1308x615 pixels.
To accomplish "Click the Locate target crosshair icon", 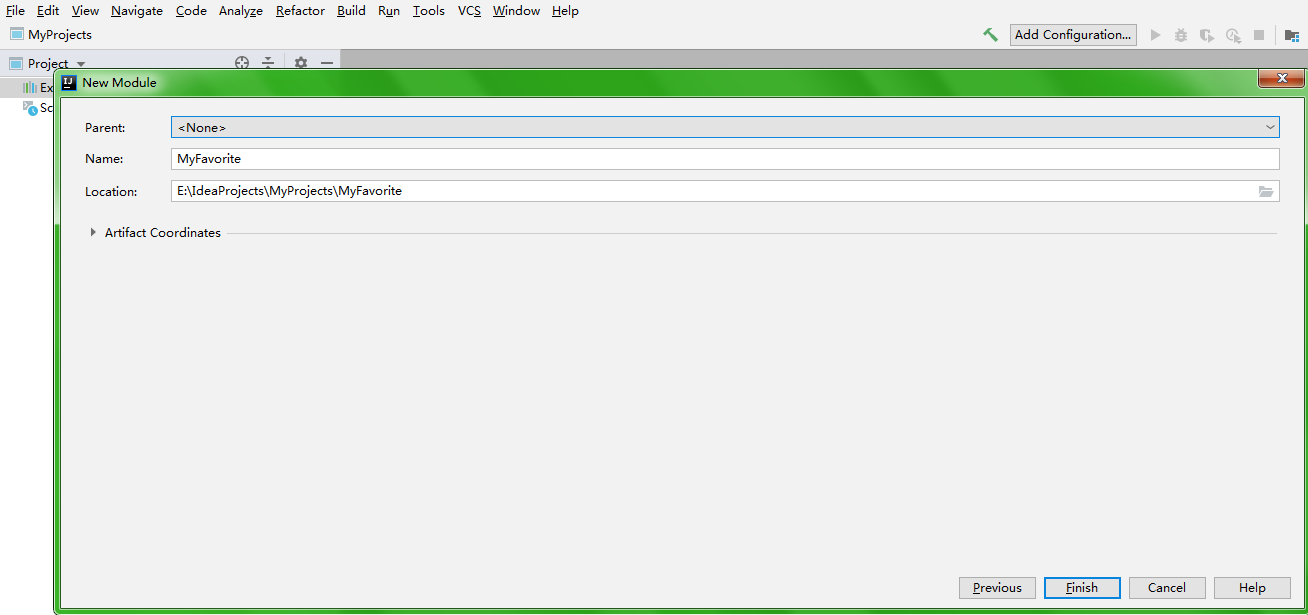I will (242, 63).
